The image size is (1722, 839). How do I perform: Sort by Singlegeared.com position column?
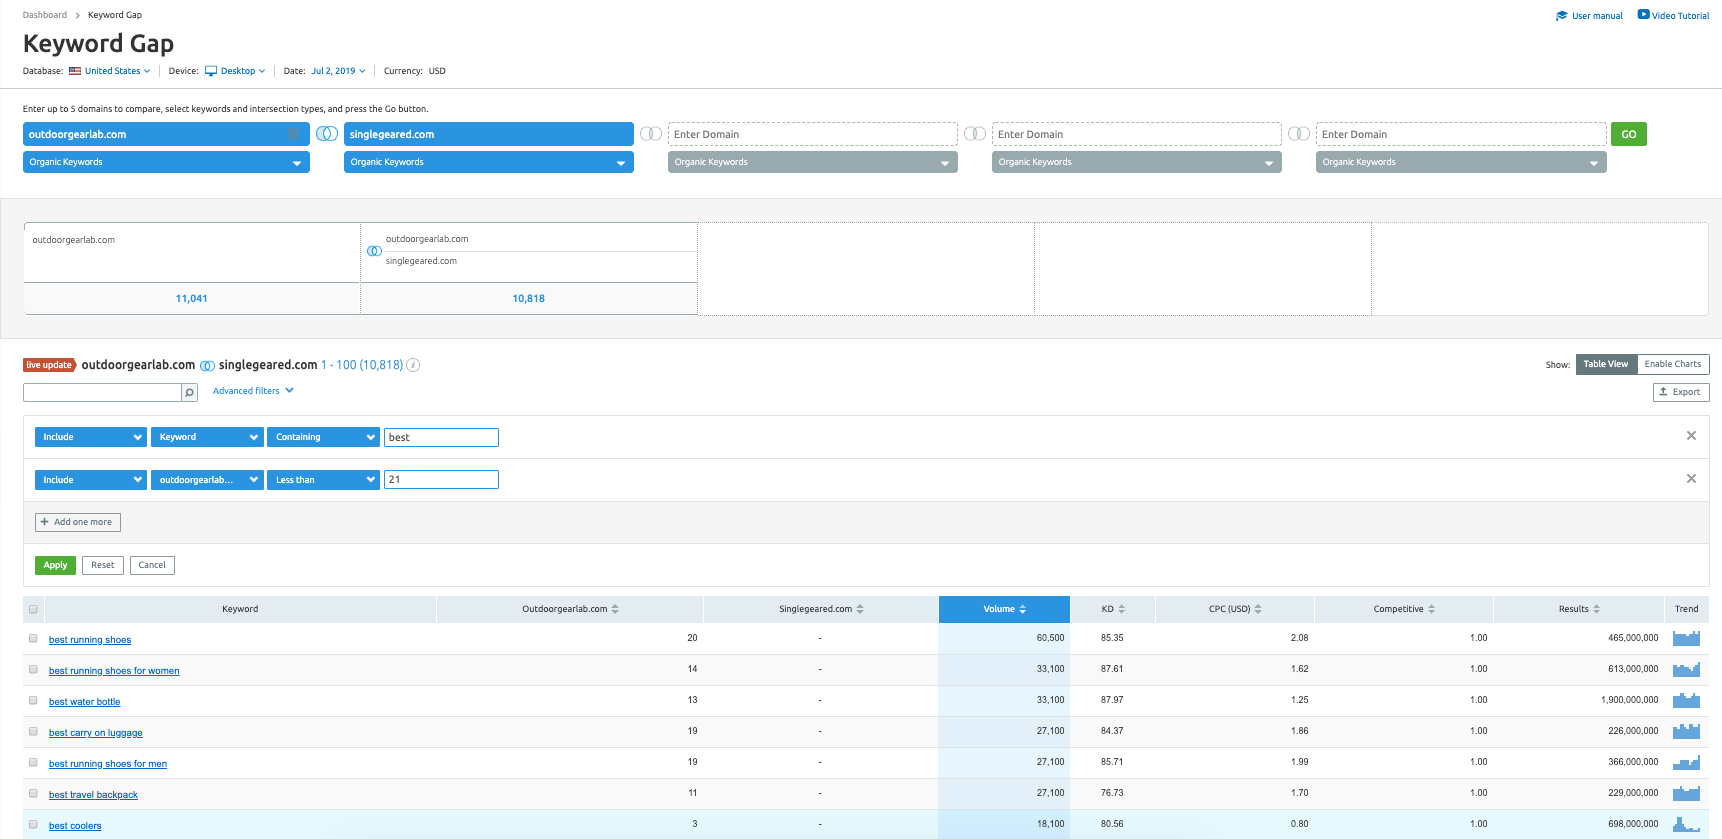[x=860, y=609]
